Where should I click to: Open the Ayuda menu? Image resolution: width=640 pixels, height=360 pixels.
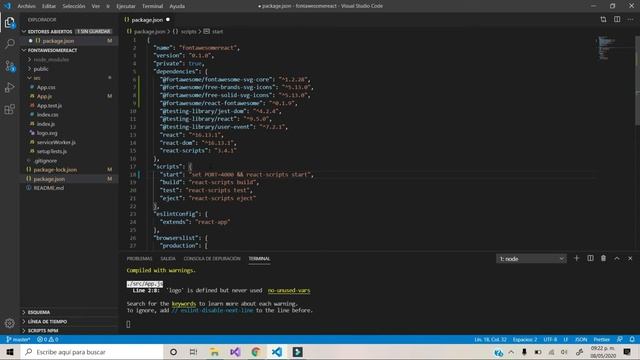pyautogui.click(x=177, y=6)
